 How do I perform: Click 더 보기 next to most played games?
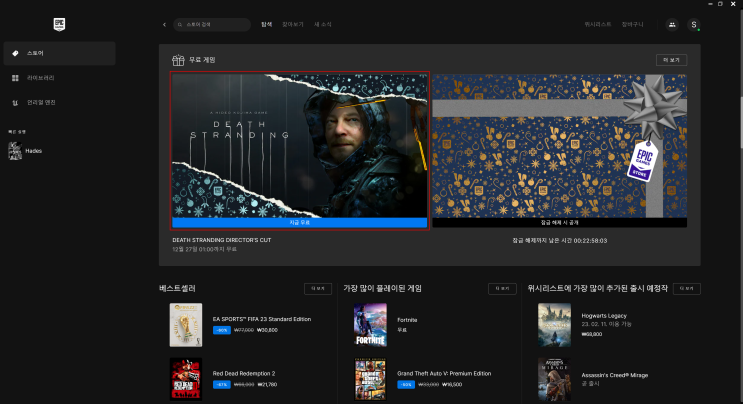coord(502,288)
